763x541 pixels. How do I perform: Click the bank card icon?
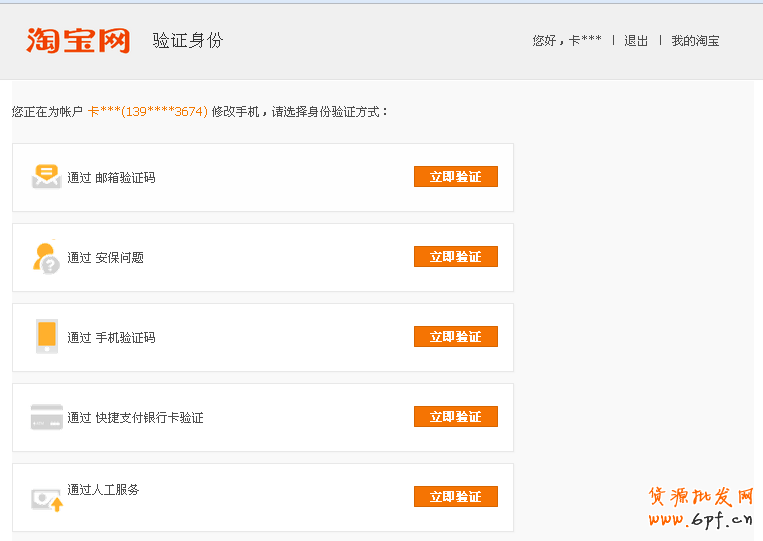46,417
